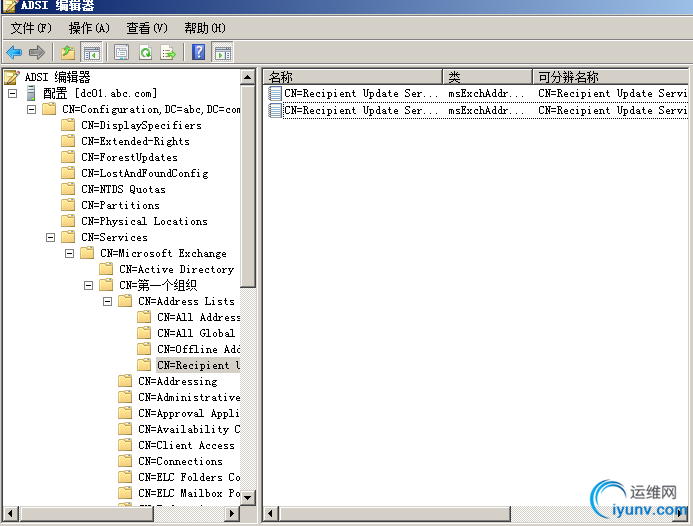The width and height of the screenshot is (693, 526).
Task: Open the 文件(F) menu
Action: click(30, 28)
